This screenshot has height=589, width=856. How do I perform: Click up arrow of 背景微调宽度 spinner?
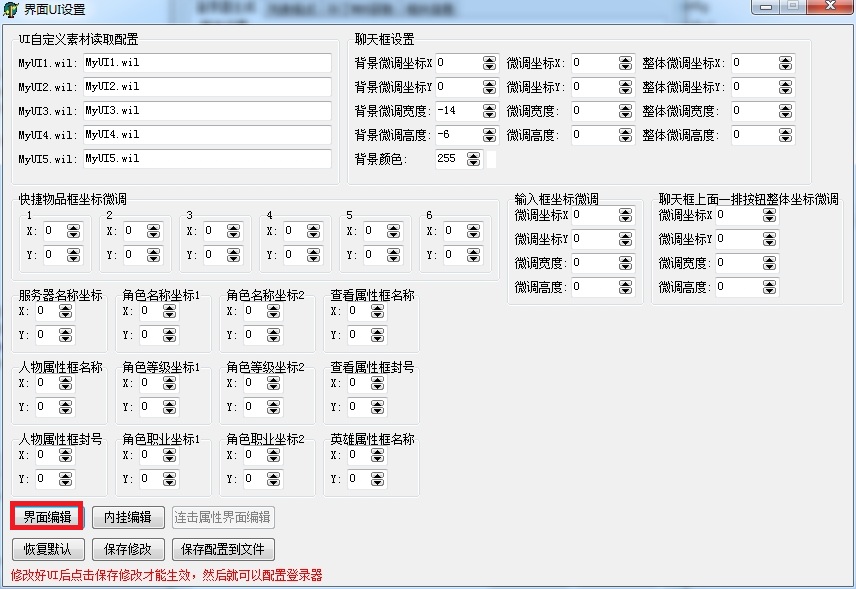(489, 107)
